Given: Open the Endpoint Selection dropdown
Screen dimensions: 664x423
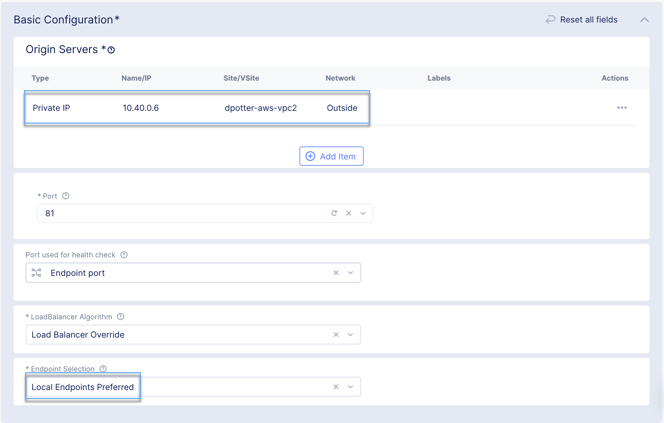Looking at the screenshot, I should [351, 387].
